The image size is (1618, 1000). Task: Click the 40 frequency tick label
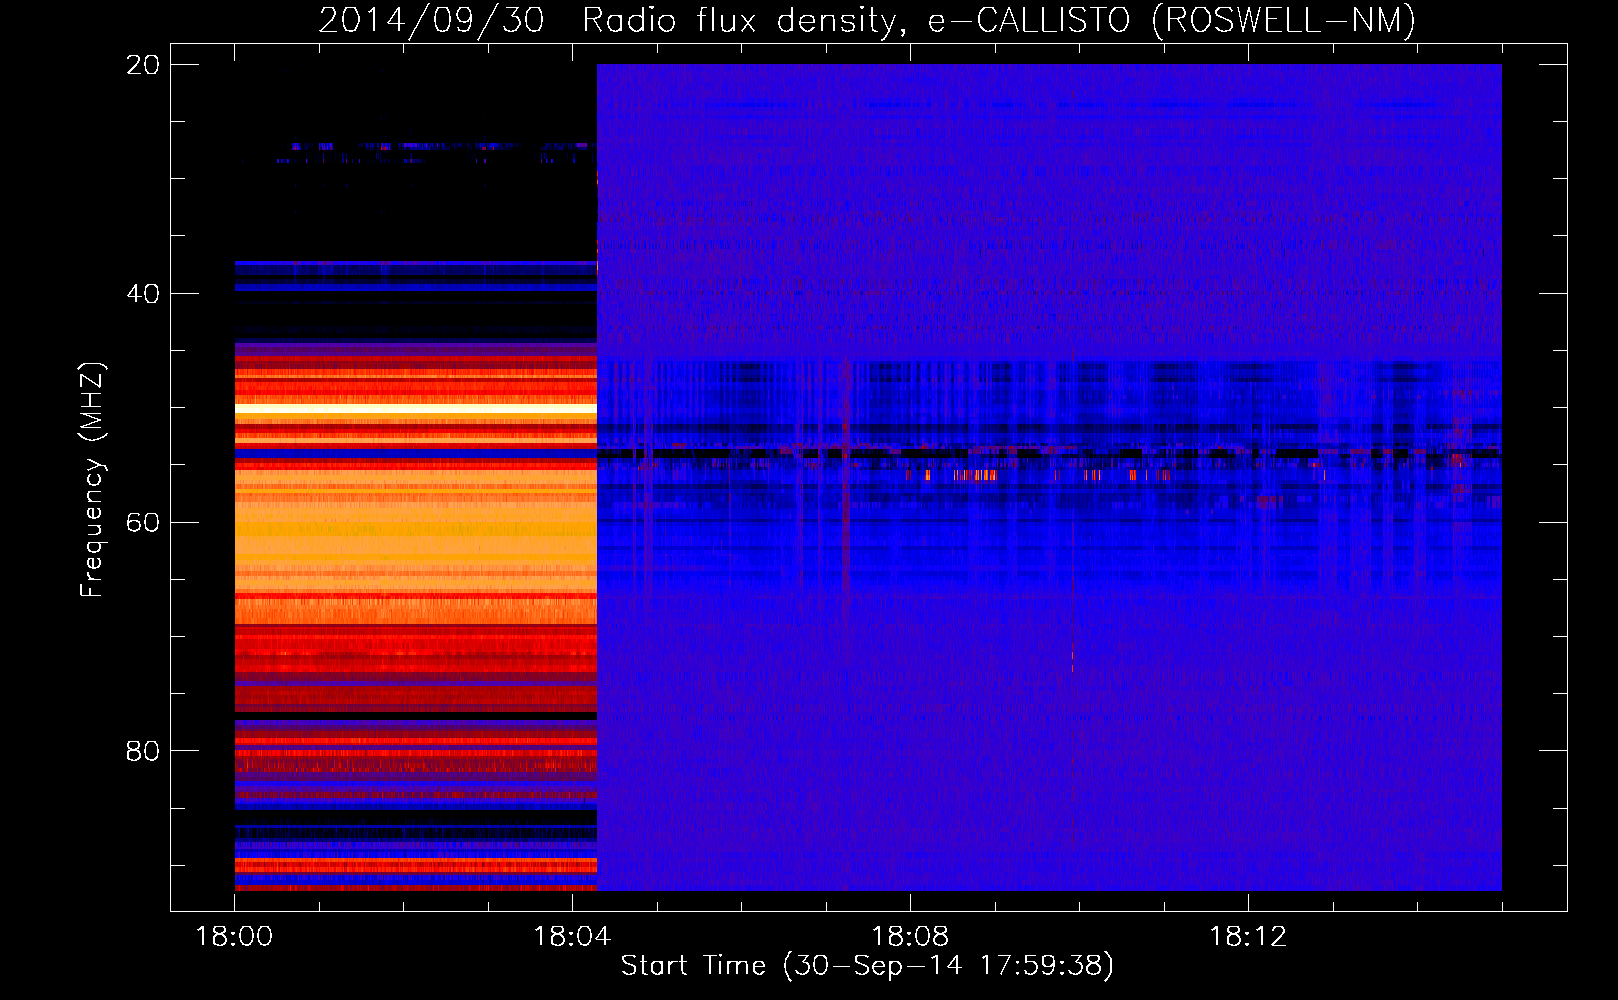pos(143,294)
